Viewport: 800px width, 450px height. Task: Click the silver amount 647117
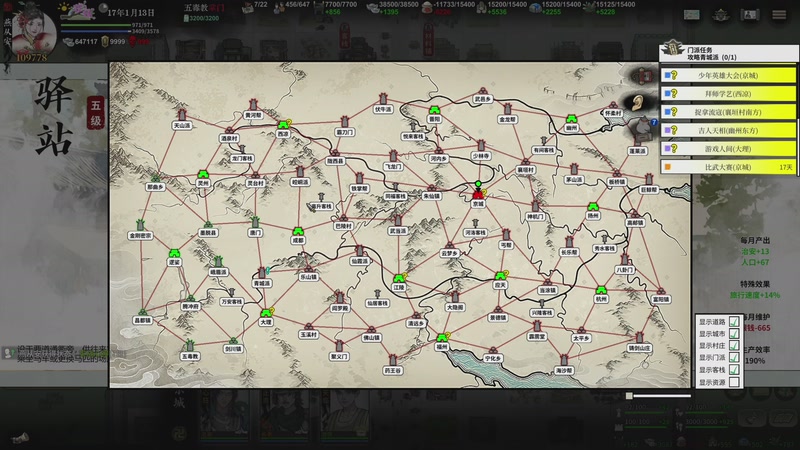point(86,41)
